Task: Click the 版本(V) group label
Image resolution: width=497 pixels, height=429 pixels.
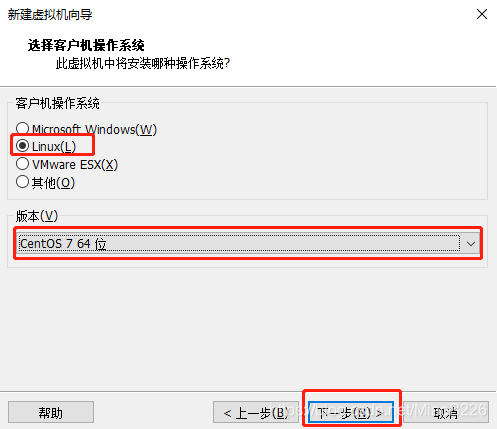Action: [x=37, y=216]
